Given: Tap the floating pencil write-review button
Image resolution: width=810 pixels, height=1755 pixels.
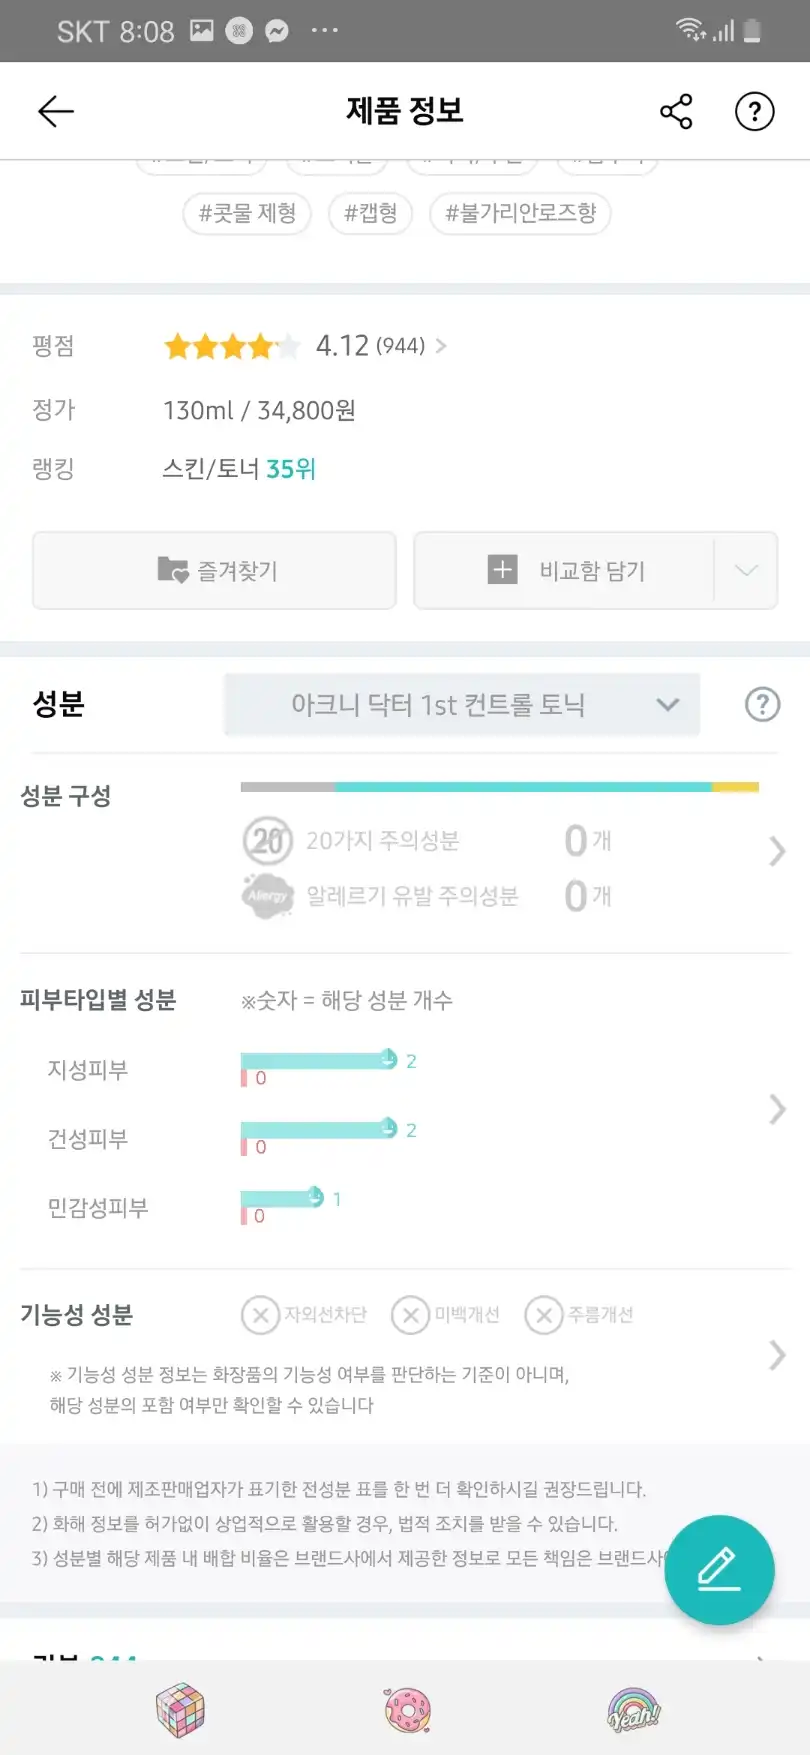Looking at the screenshot, I should tap(719, 1569).
